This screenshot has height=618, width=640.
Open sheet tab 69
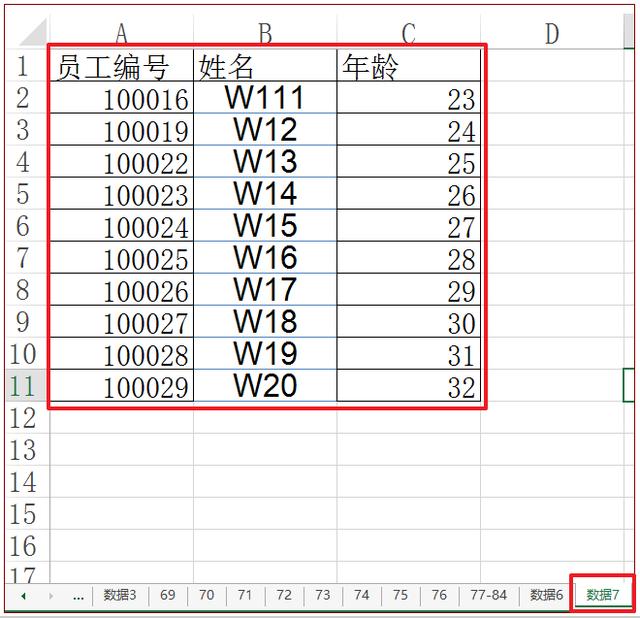168,595
